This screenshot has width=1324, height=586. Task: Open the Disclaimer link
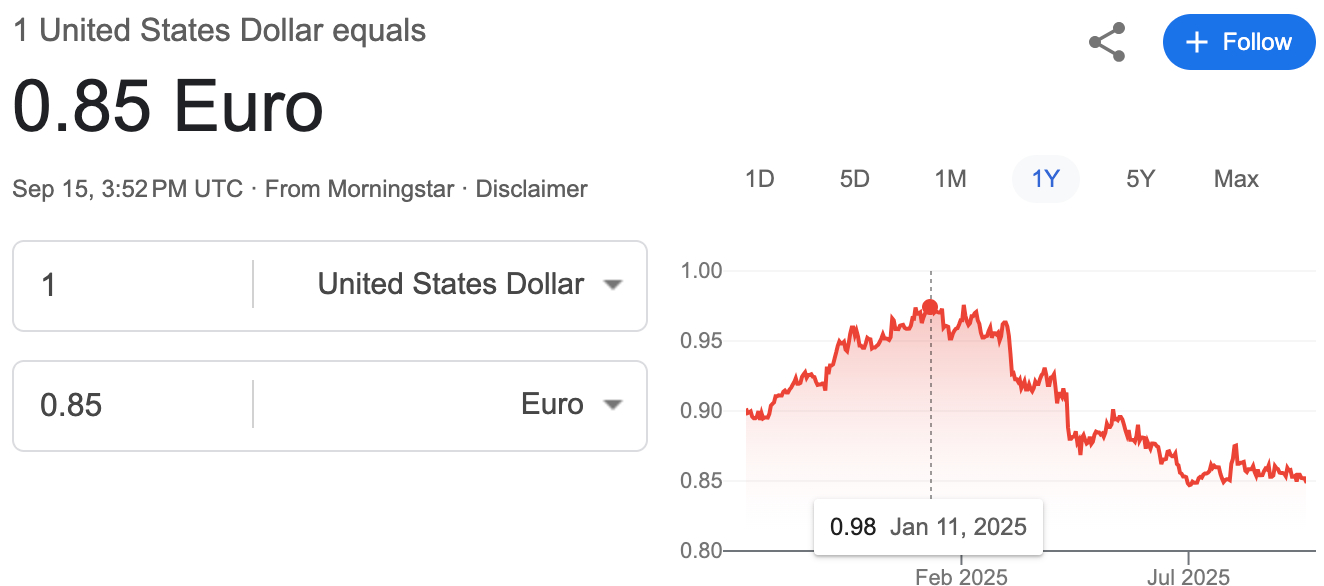point(531,189)
